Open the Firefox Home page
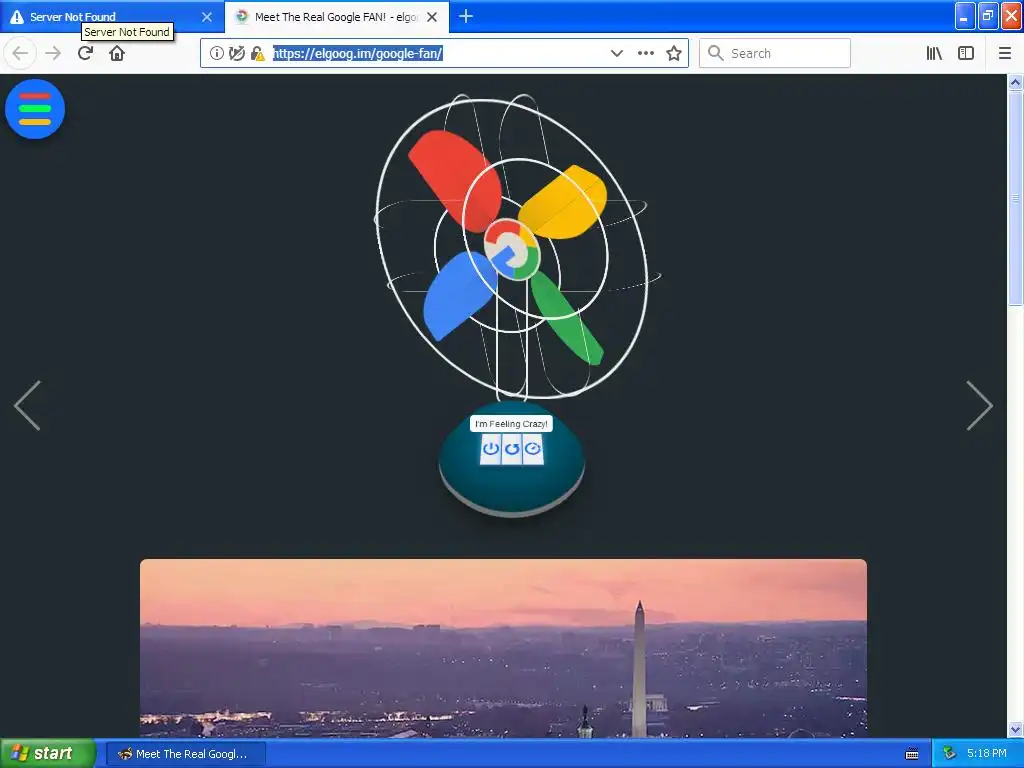Screen dimensions: 1024x768 (x=117, y=53)
